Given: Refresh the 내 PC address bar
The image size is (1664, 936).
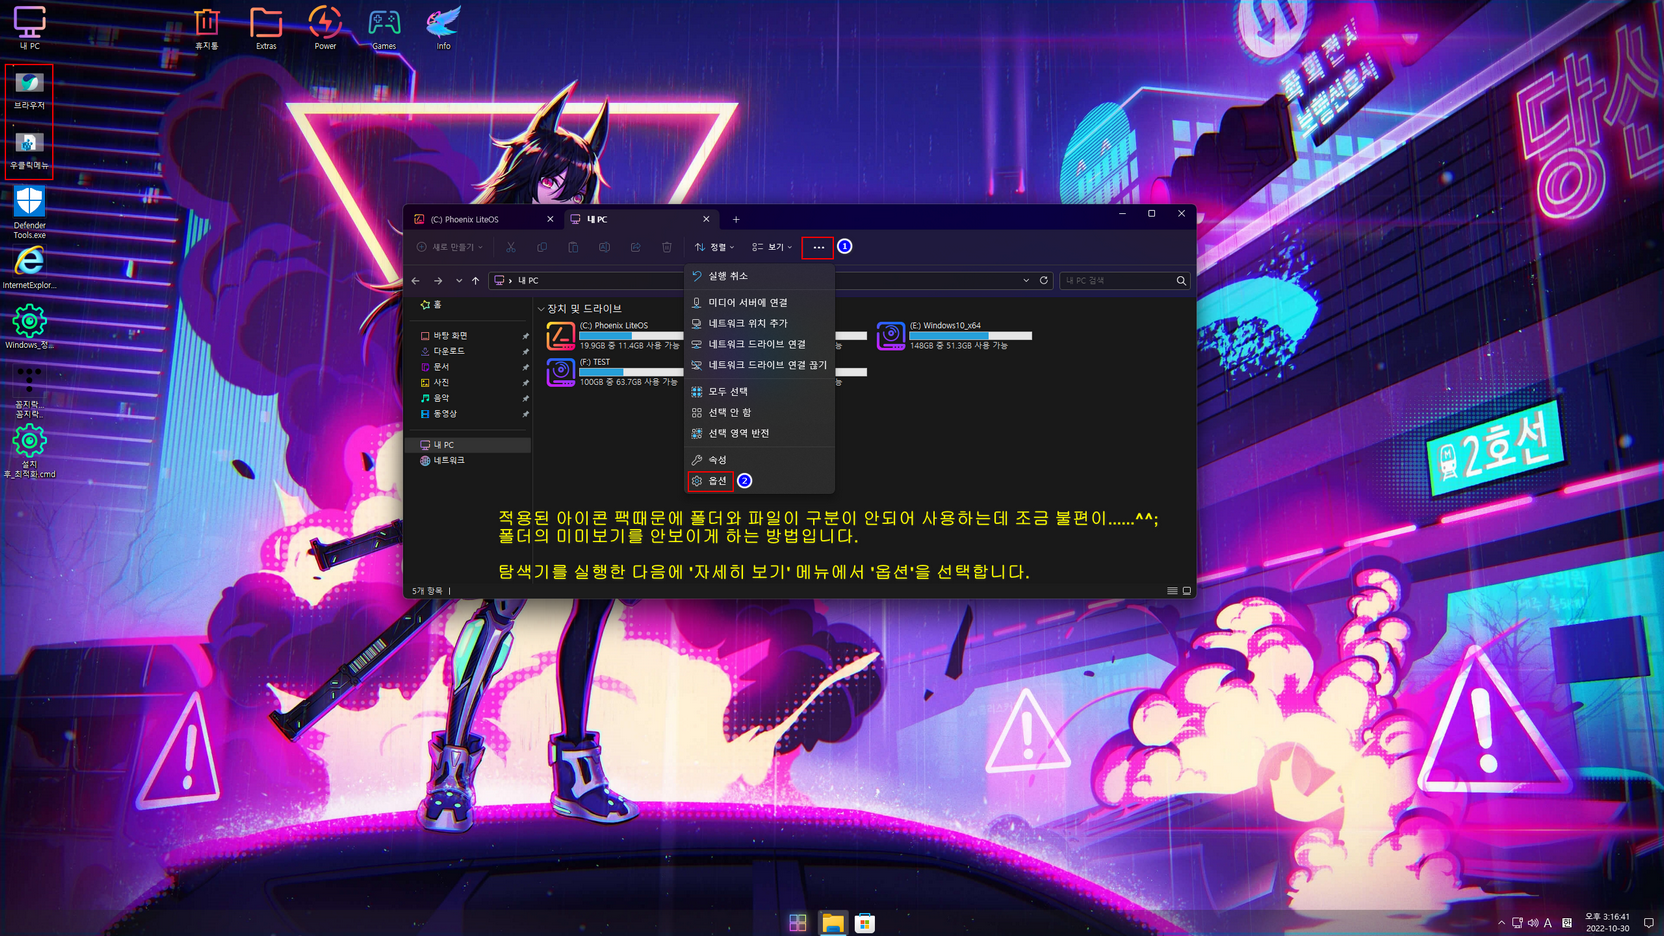Looking at the screenshot, I should (x=1044, y=281).
